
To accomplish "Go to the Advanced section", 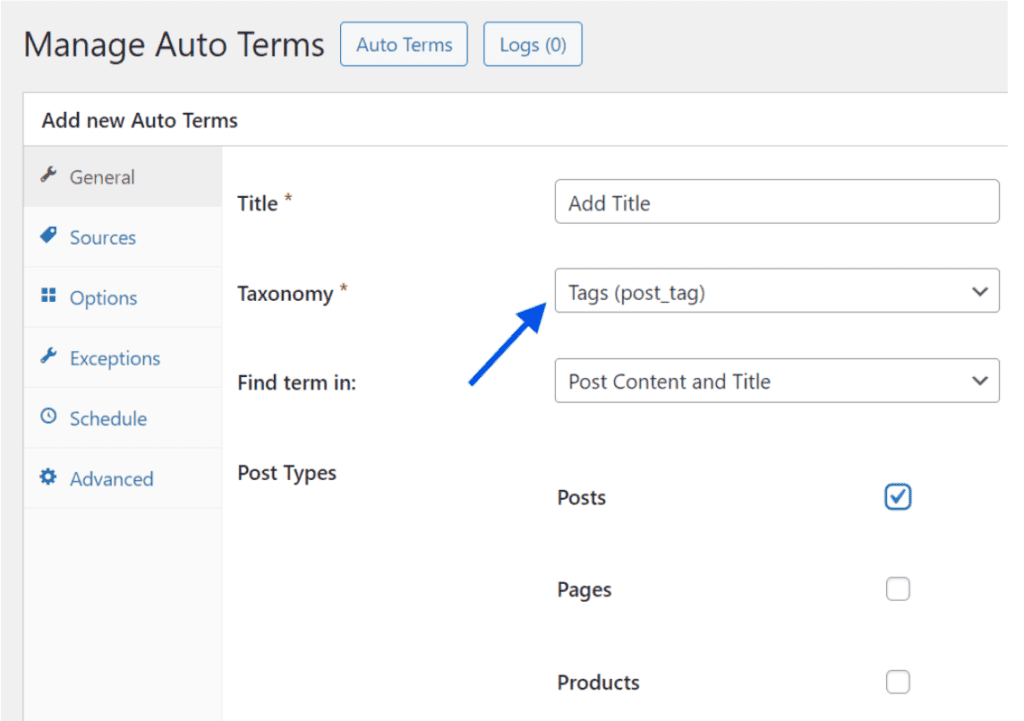I will pos(111,478).
